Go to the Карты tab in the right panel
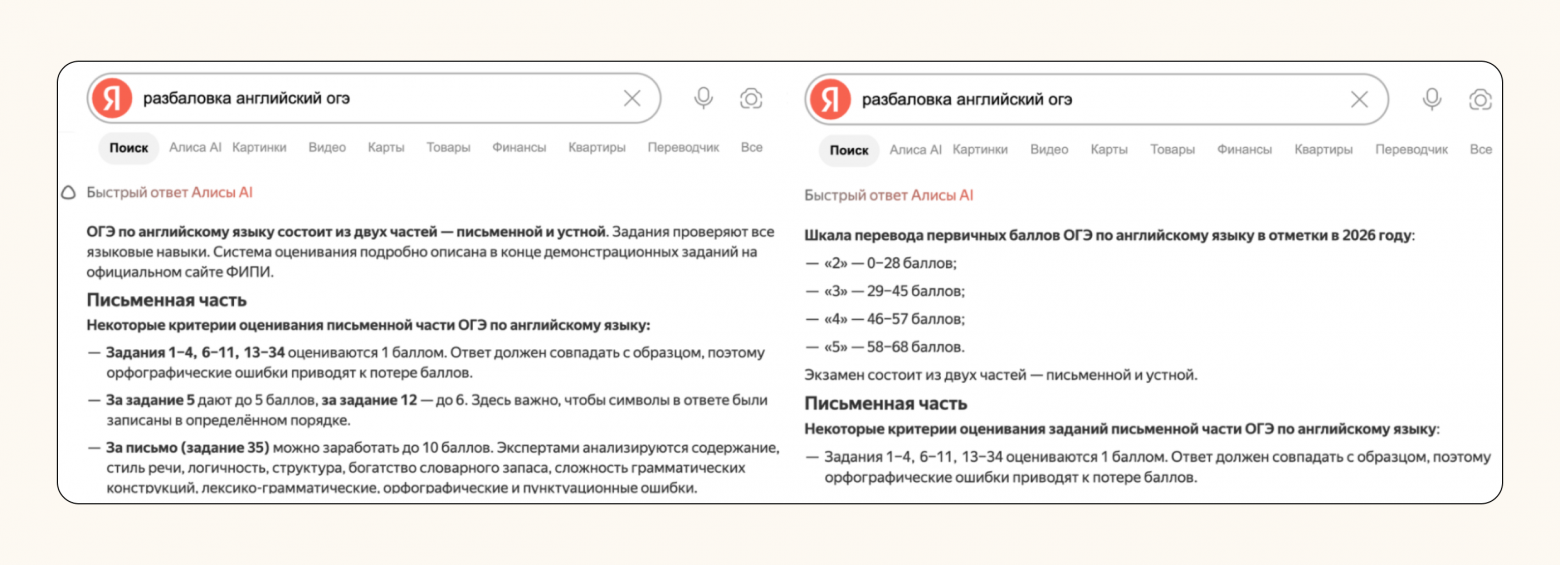Screen dimensions: 1560x565 click(1109, 150)
